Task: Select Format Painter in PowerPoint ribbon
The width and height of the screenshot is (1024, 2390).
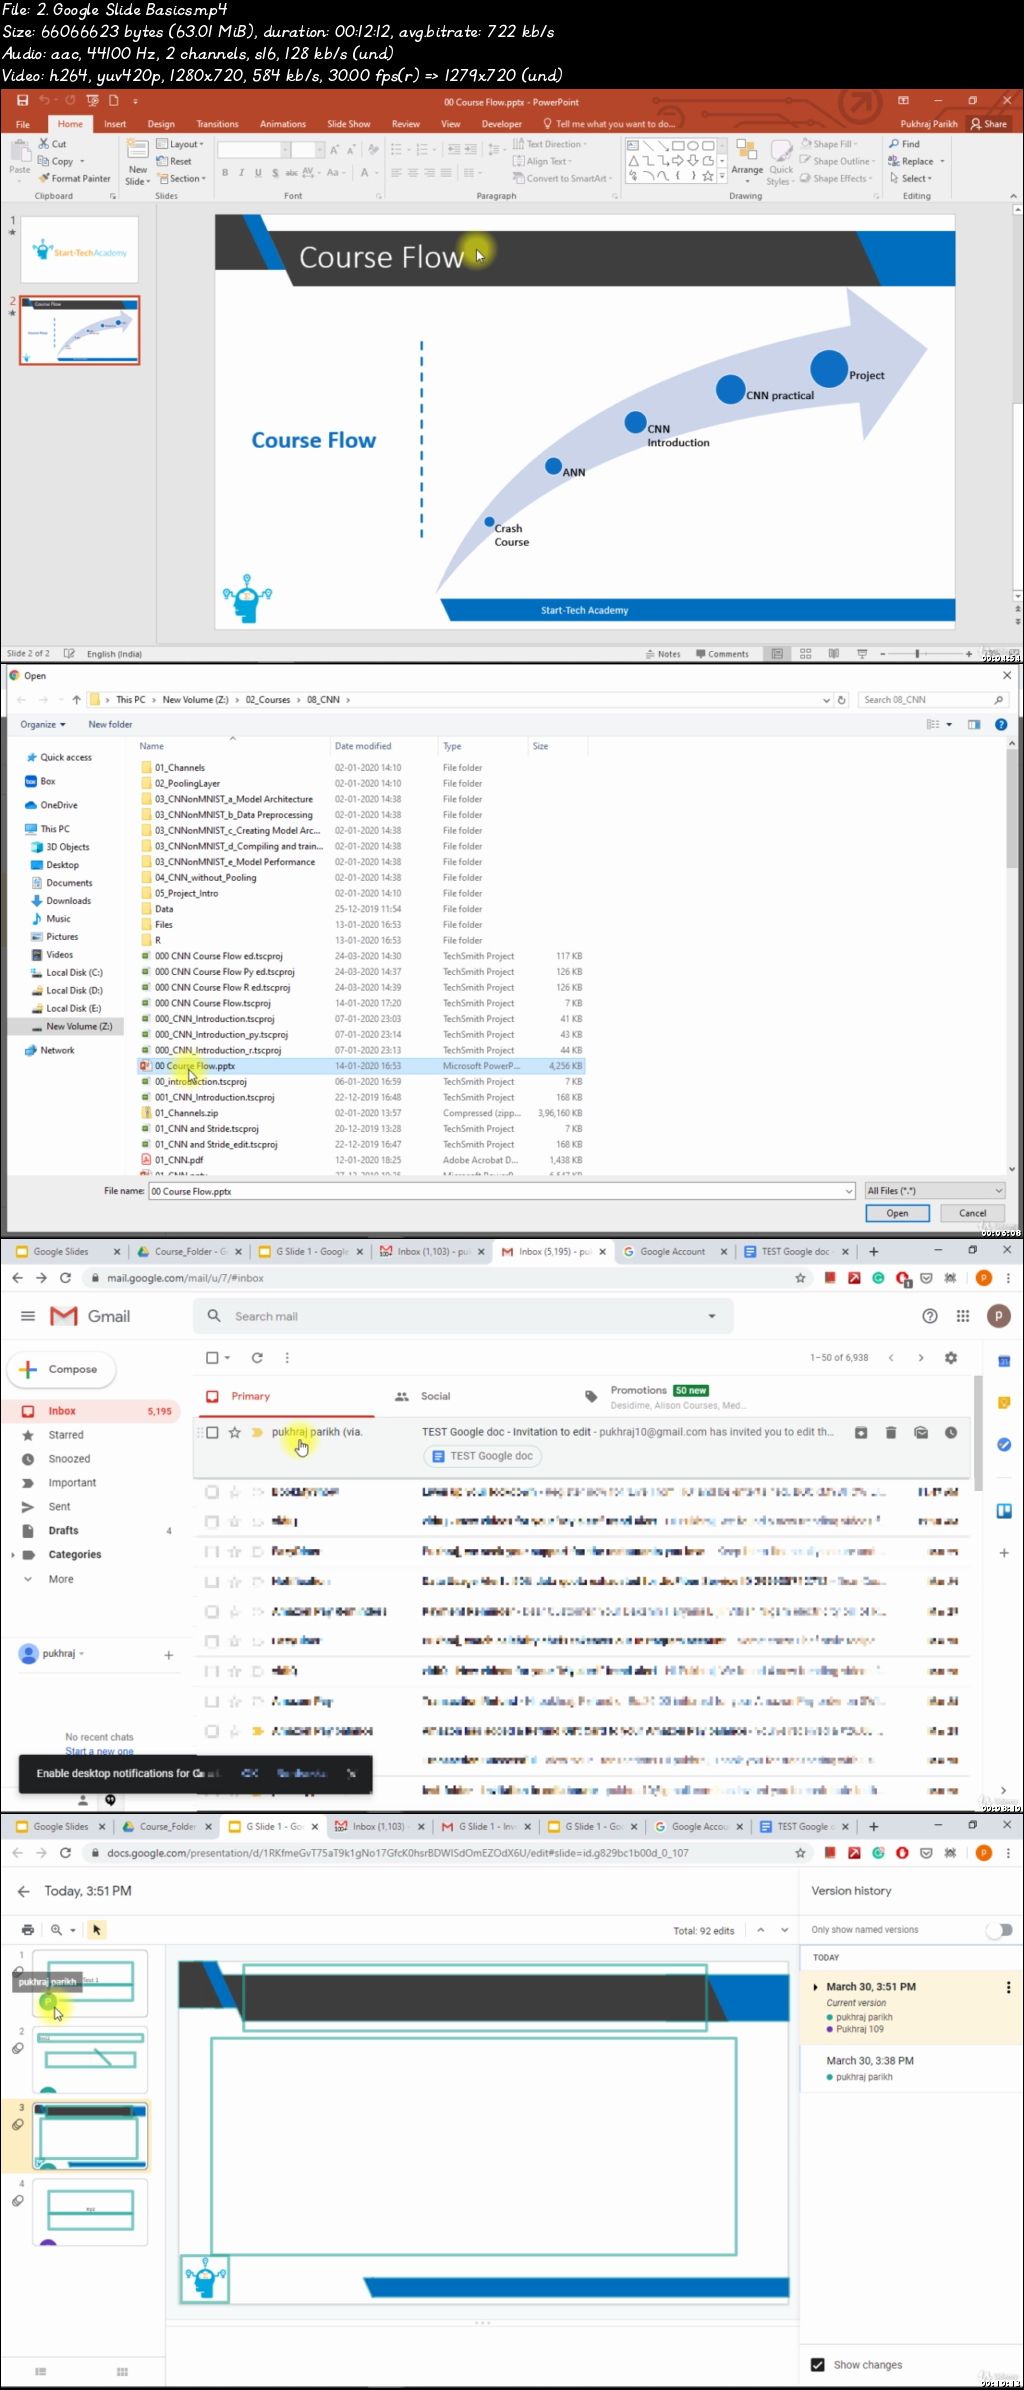Action: [75, 178]
